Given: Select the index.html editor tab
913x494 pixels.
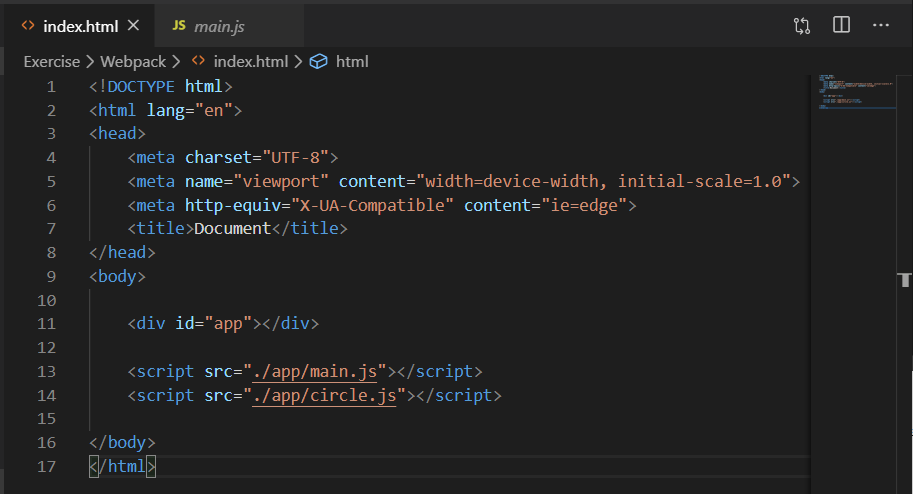Looking at the screenshot, I should (x=80, y=25).
